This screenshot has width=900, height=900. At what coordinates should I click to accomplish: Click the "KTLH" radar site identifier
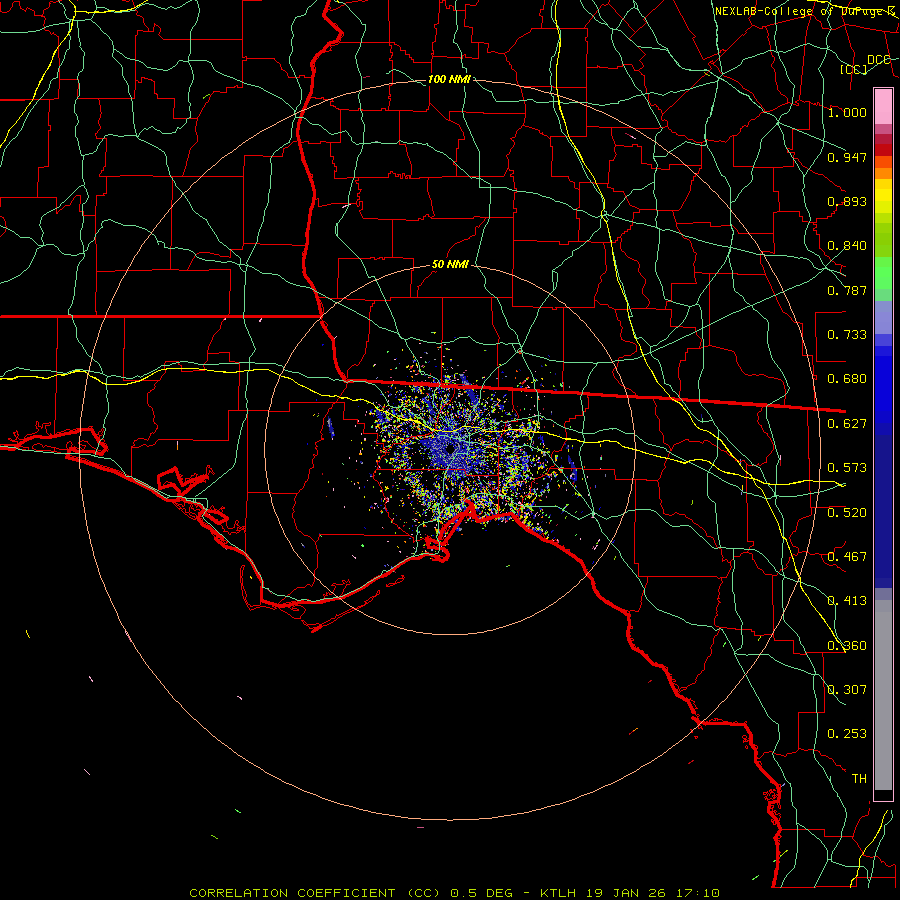(558, 893)
